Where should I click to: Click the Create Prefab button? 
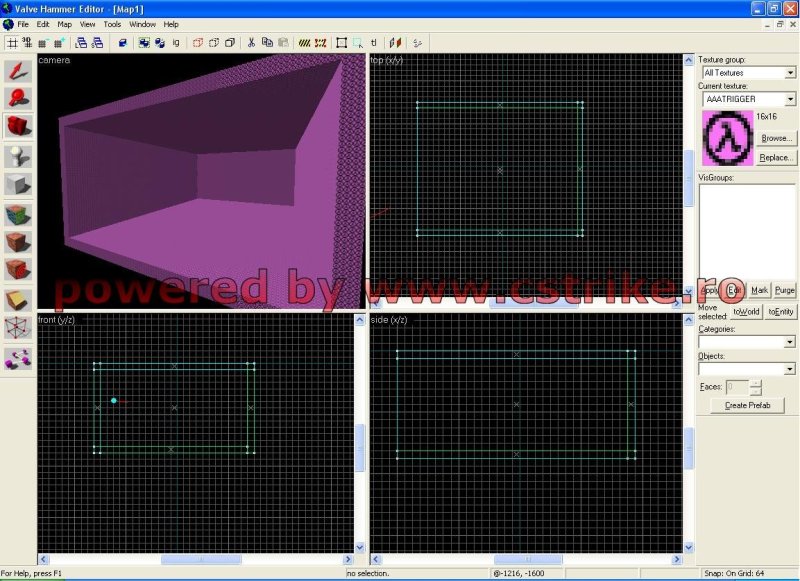(x=747, y=405)
